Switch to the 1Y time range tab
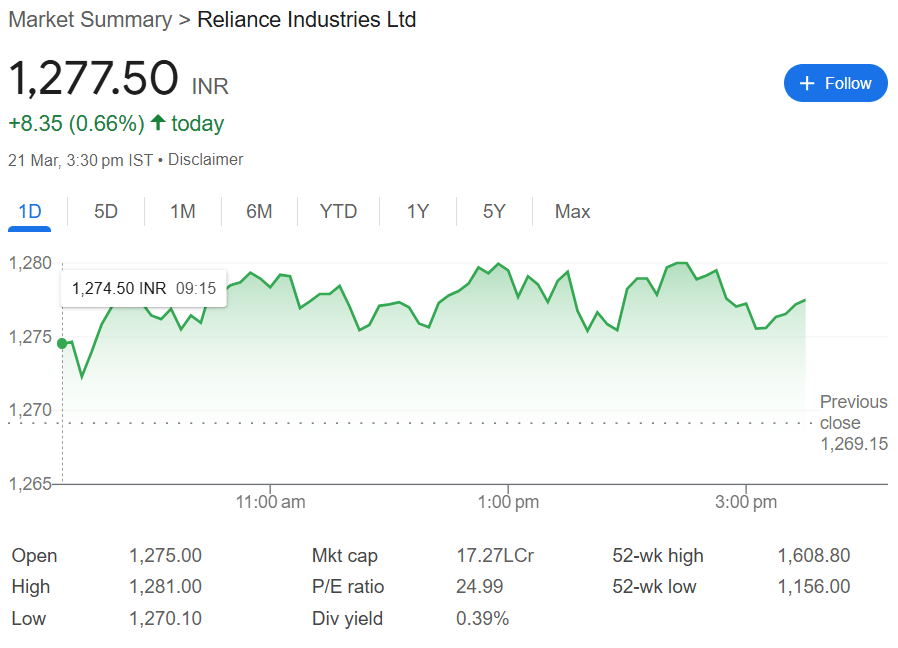The height and width of the screenshot is (648, 898). coord(418,211)
